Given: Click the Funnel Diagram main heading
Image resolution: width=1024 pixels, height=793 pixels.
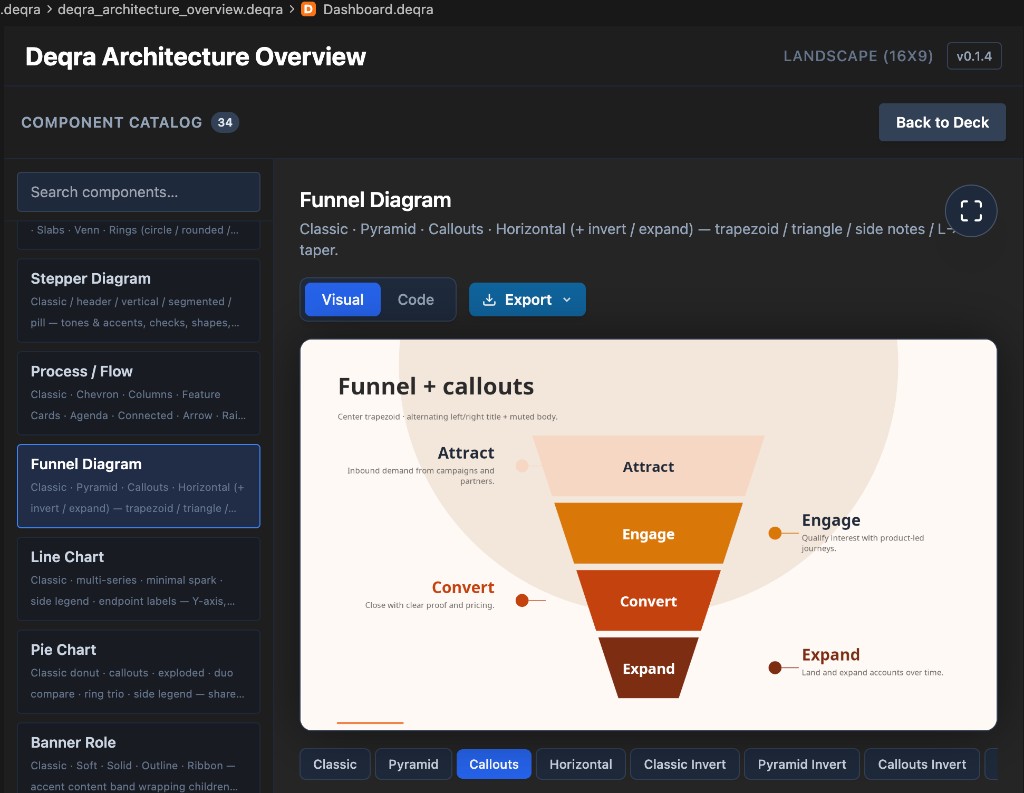Looking at the screenshot, I should pyautogui.click(x=375, y=200).
